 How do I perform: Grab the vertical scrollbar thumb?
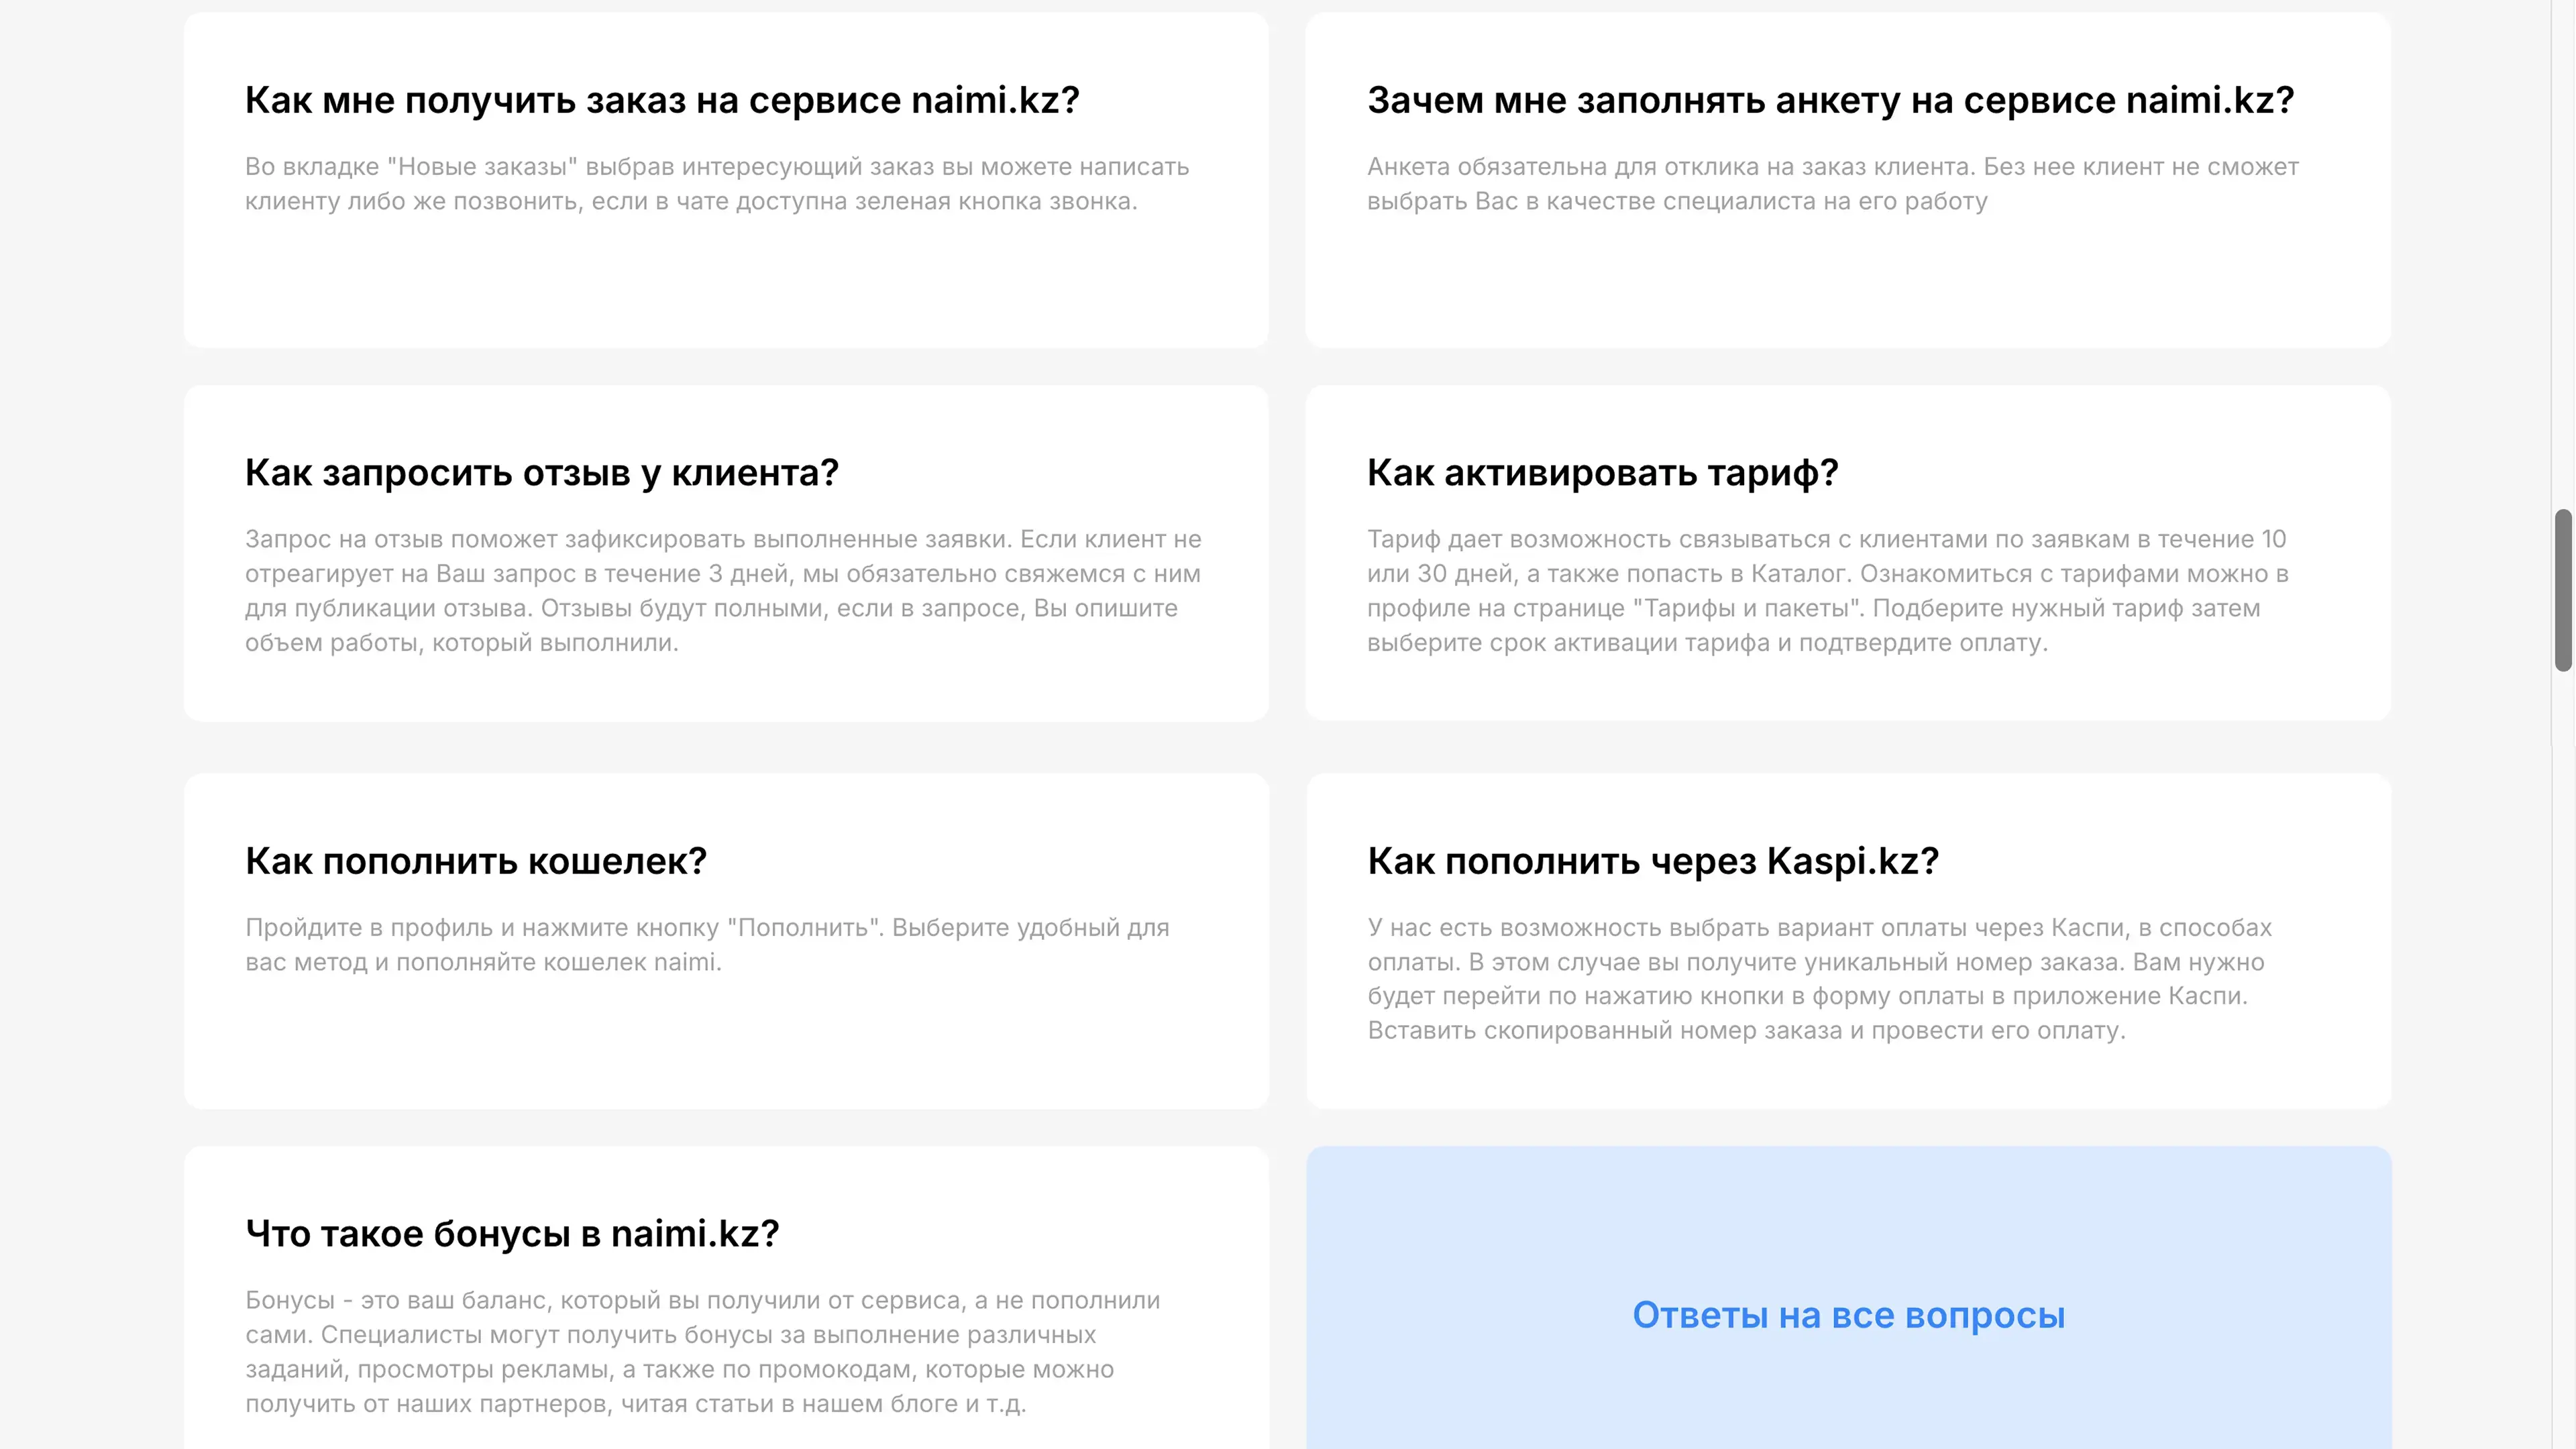coord(2563,590)
